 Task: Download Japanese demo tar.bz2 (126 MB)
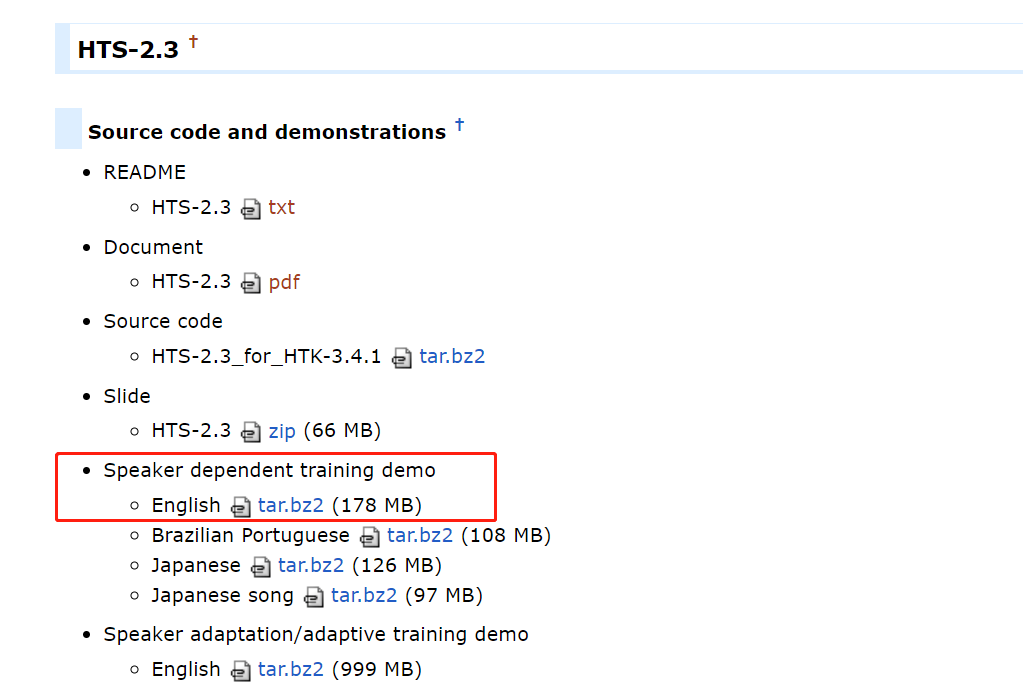click(311, 565)
